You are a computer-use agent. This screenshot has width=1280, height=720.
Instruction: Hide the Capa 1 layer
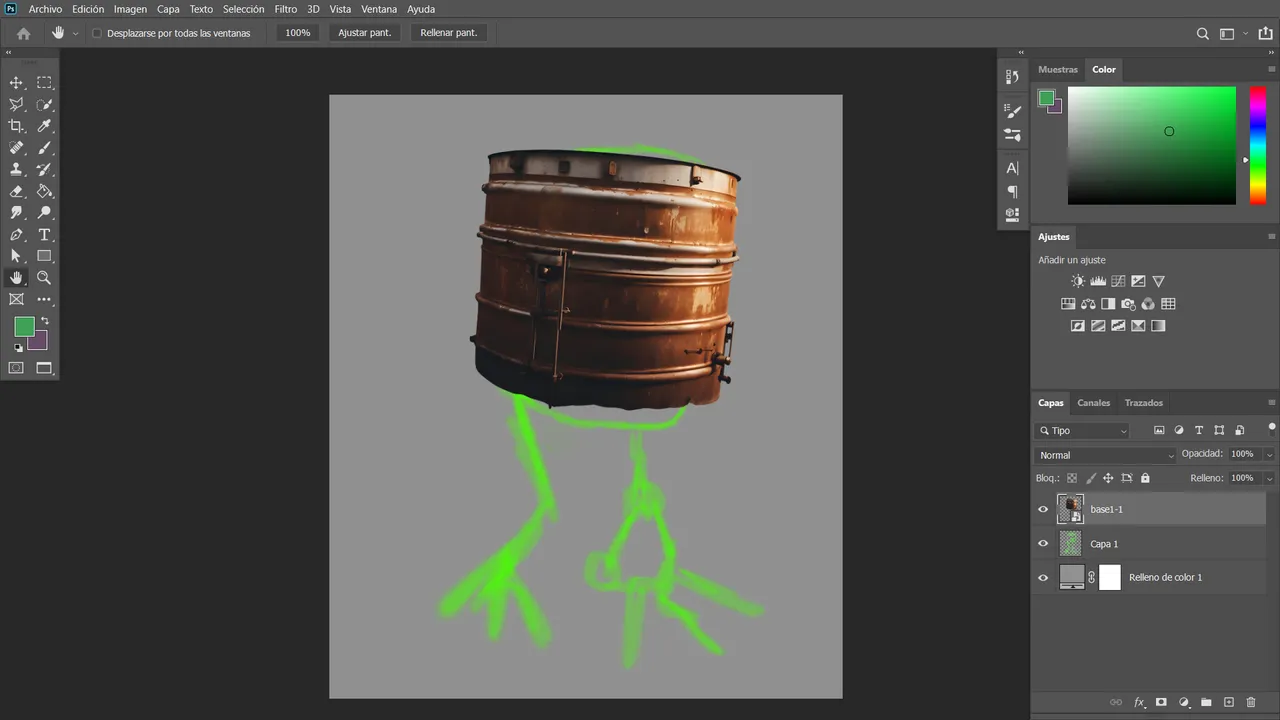[1043, 544]
